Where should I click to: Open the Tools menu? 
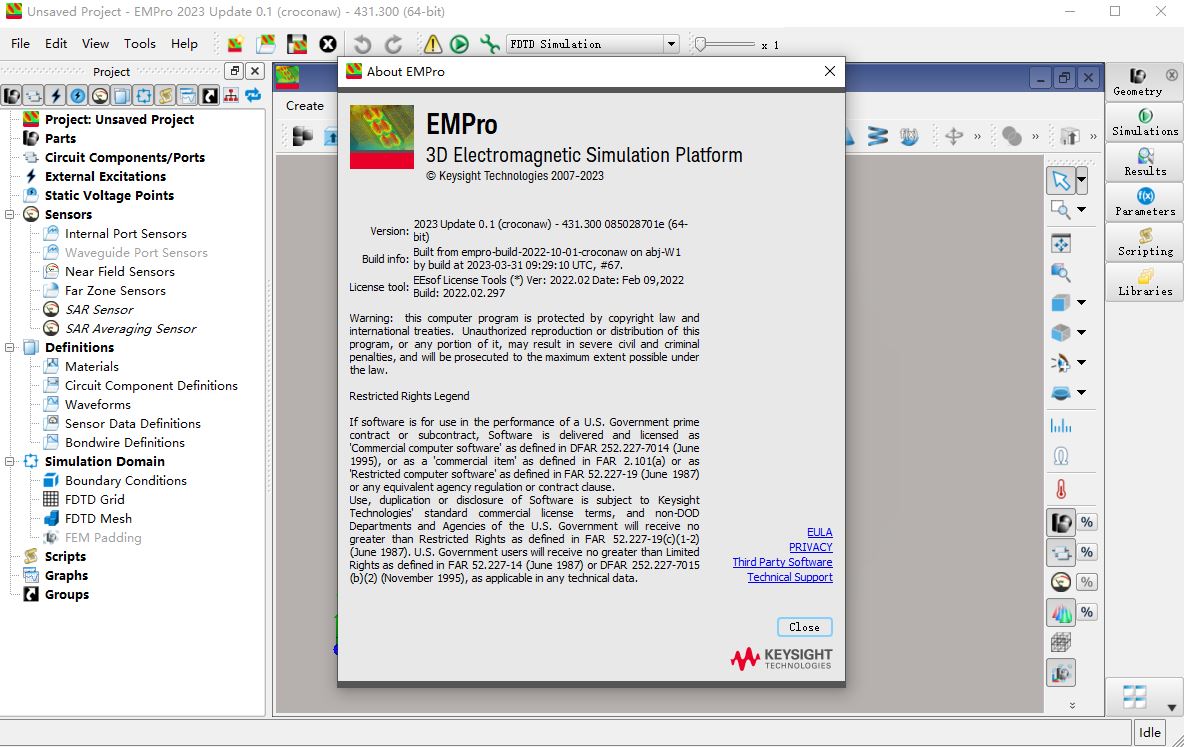pyautogui.click(x=139, y=43)
